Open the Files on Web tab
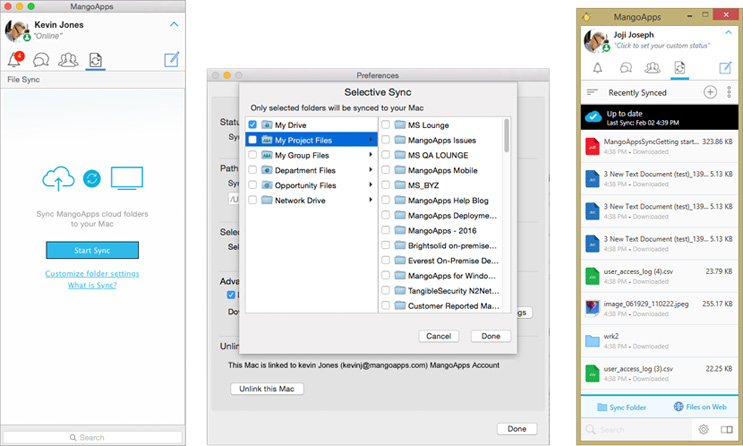Viewport: 743px width, 446px height. pyautogui.click(x=700, y=407)
